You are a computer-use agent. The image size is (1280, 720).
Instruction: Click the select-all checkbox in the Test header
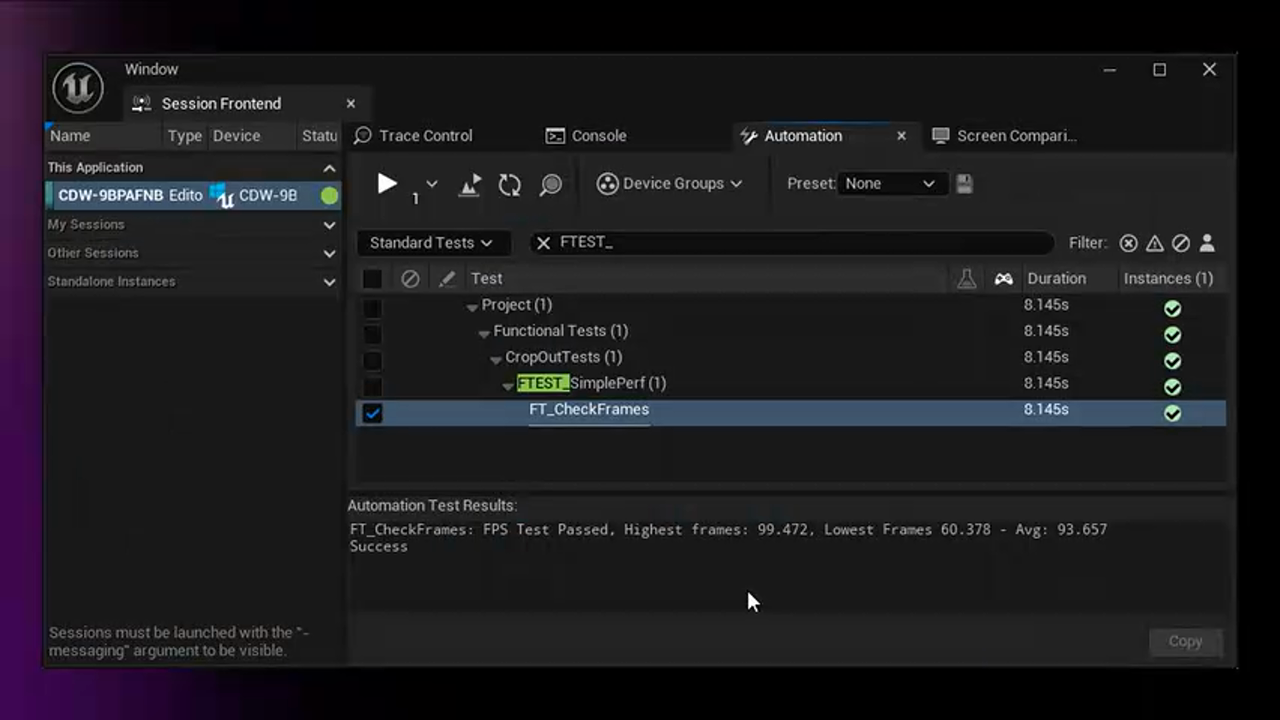coord(373,279)
